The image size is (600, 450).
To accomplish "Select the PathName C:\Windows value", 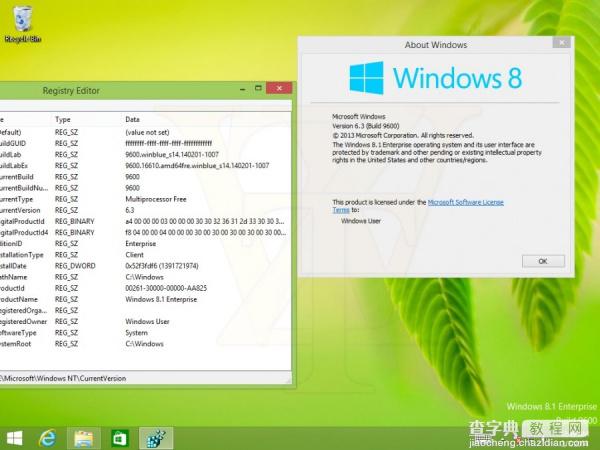I will tap(144, 277).
